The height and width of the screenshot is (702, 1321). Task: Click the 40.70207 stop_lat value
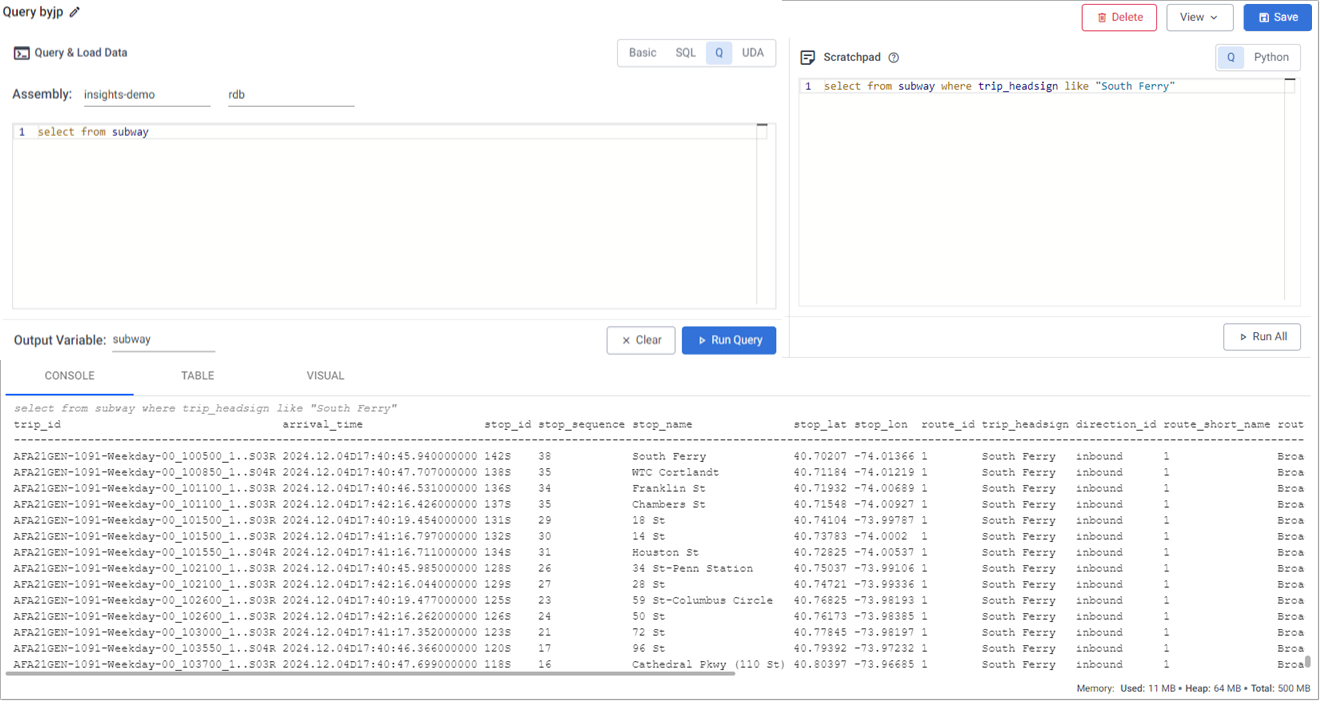pyautogui.click(x=820, y=457)
